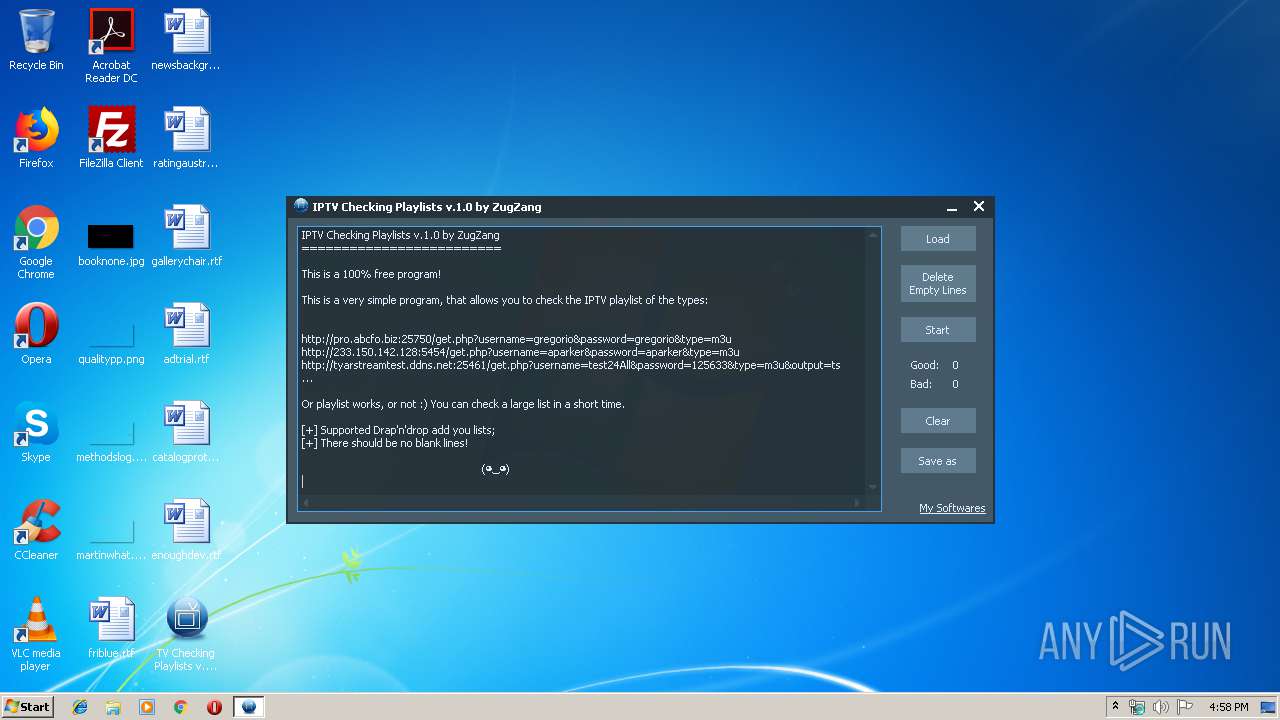This screenshot has height=720, width=1280.
Task: Open Opera desktop shortcut
Action: tap(36, 334)
